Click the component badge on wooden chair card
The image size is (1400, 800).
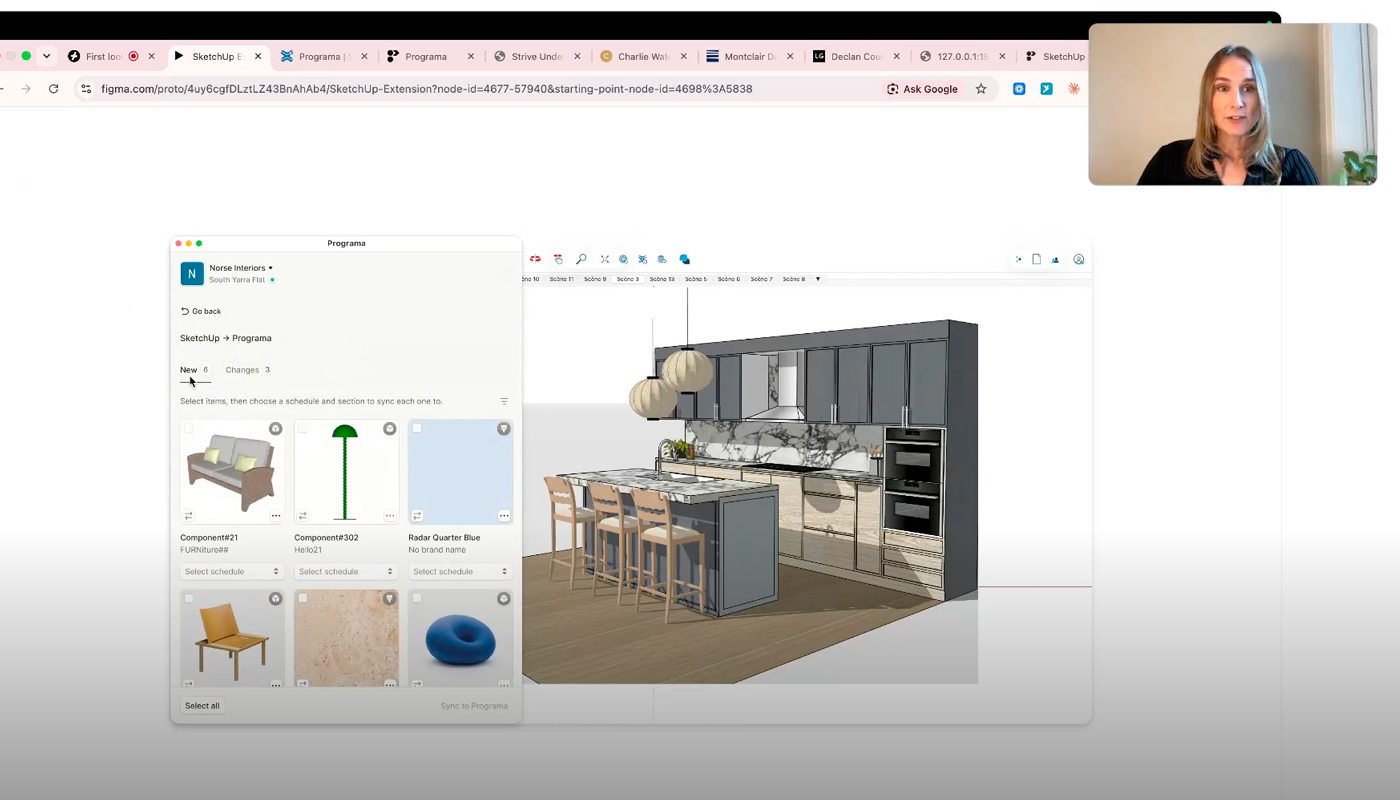[275, 599]
